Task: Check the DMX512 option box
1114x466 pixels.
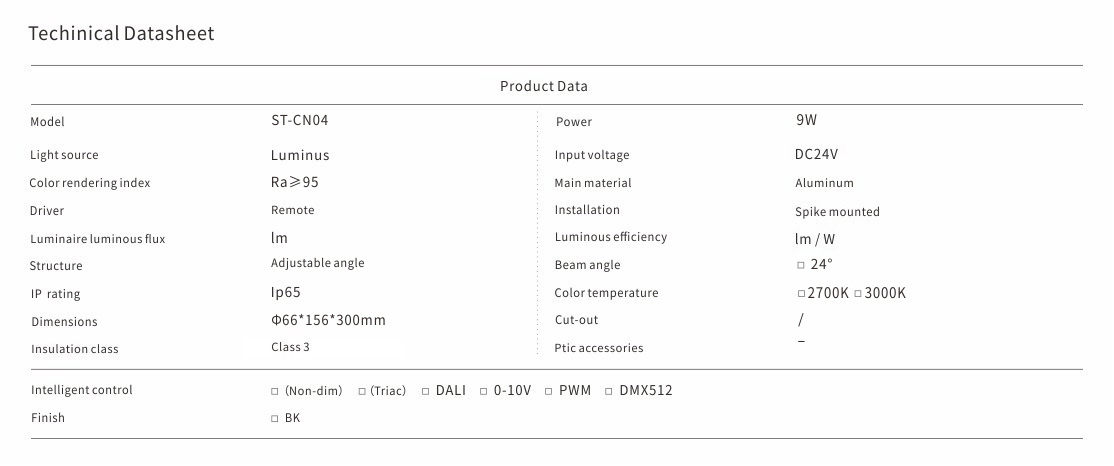Action: coord(609,391)
